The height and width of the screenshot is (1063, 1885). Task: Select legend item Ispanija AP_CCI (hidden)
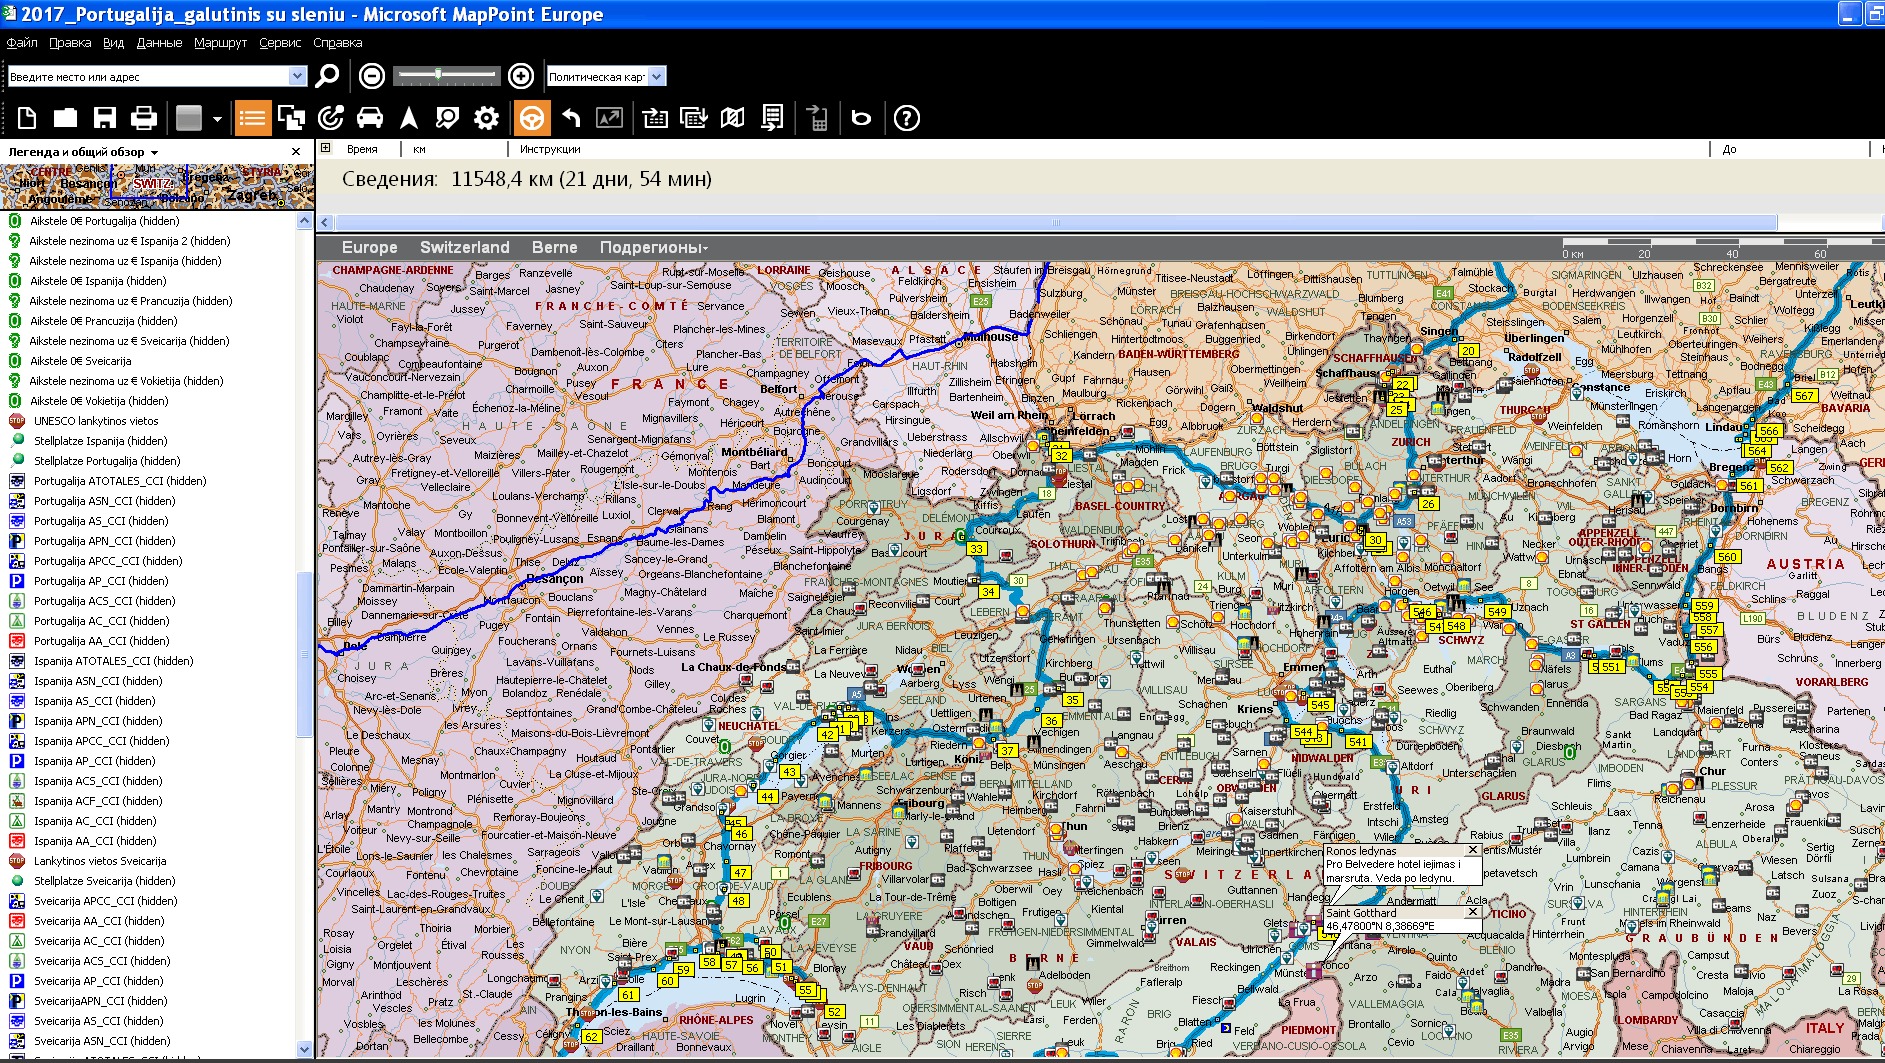(x=95, y=761)
